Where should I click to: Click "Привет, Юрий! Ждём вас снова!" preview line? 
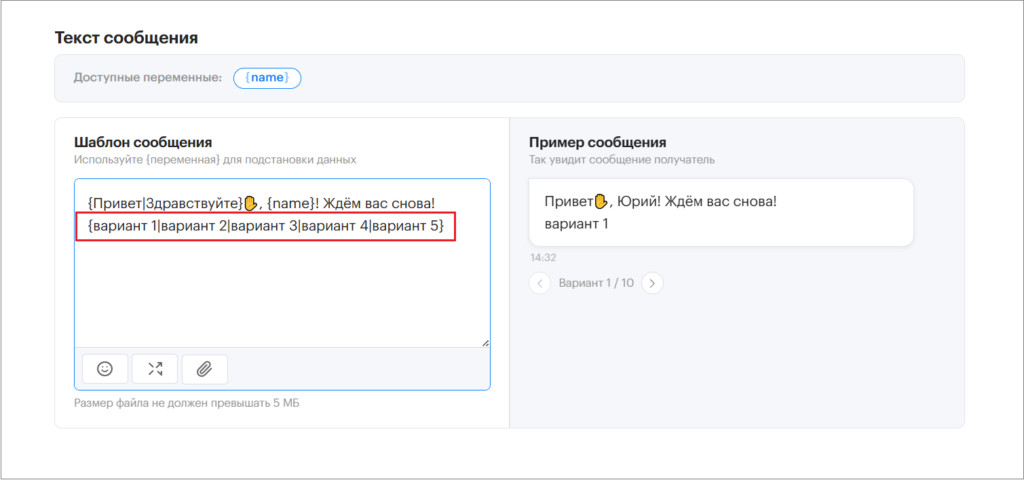click(x=660, y=201)
